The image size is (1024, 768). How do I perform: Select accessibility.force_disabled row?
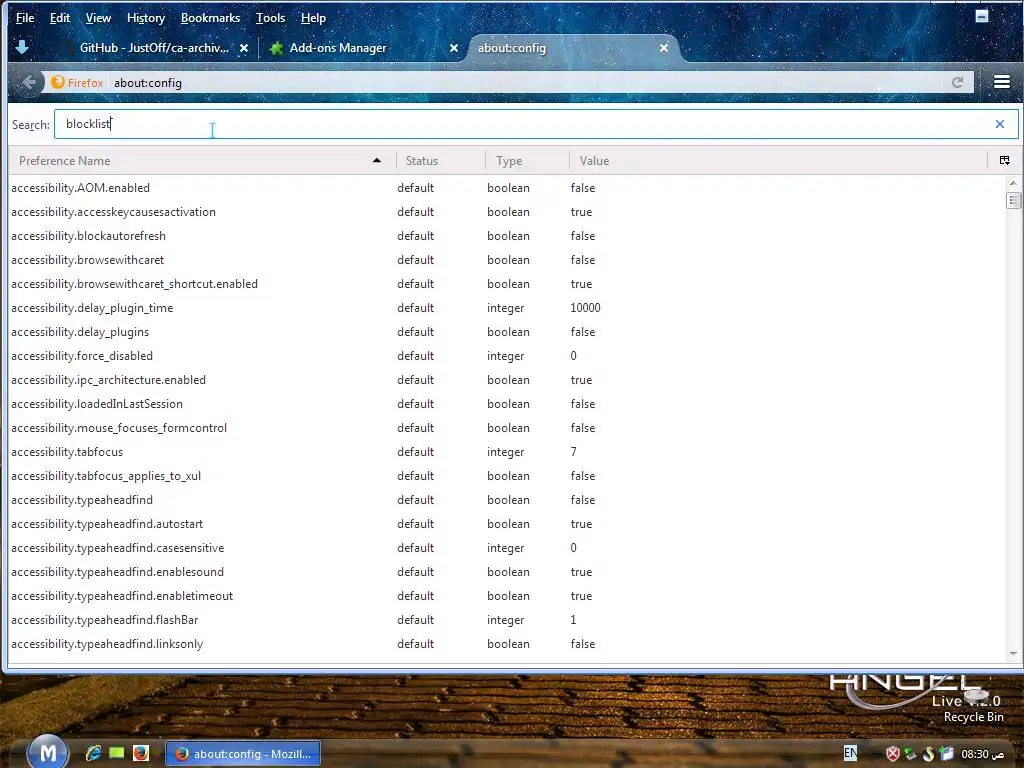pyautogui.click(x=507, y=356)
